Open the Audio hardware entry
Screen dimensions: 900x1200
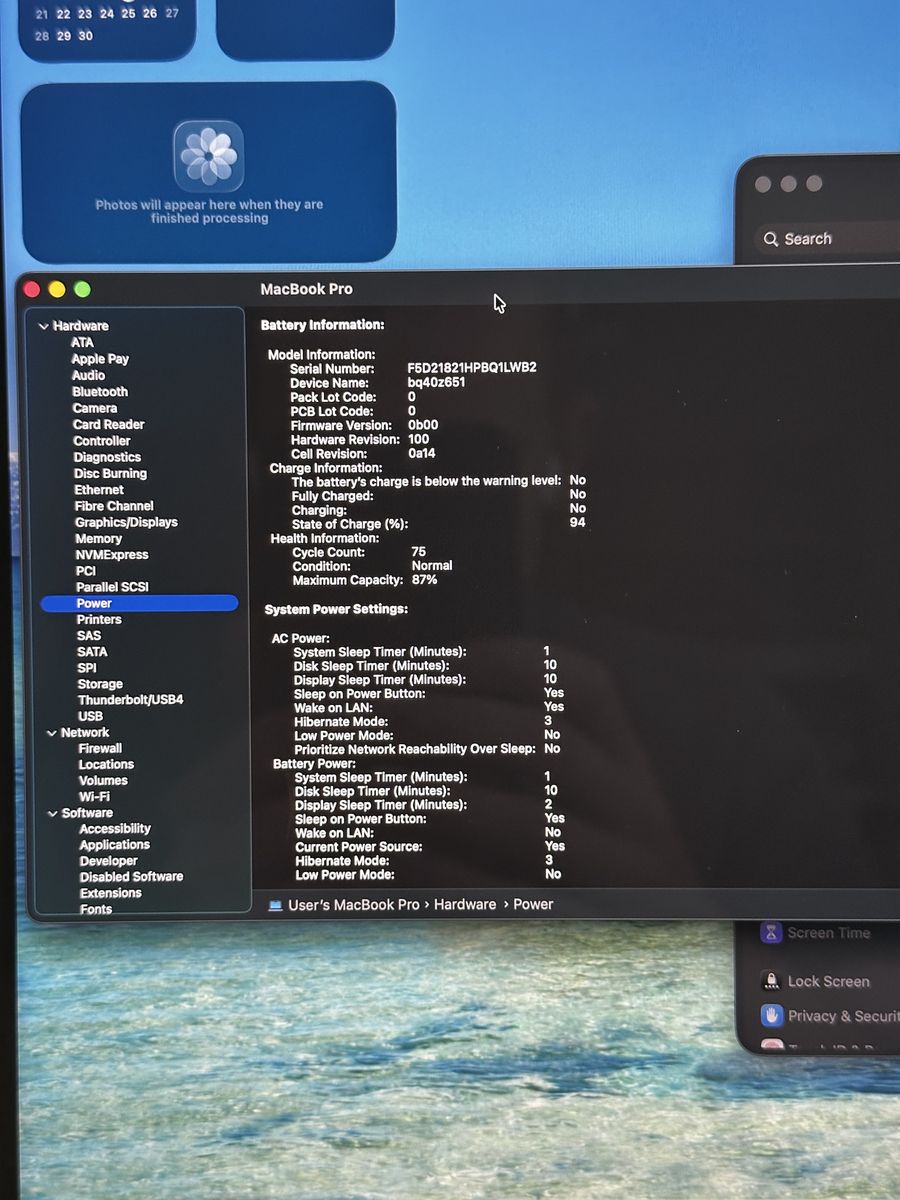[88, 375]
